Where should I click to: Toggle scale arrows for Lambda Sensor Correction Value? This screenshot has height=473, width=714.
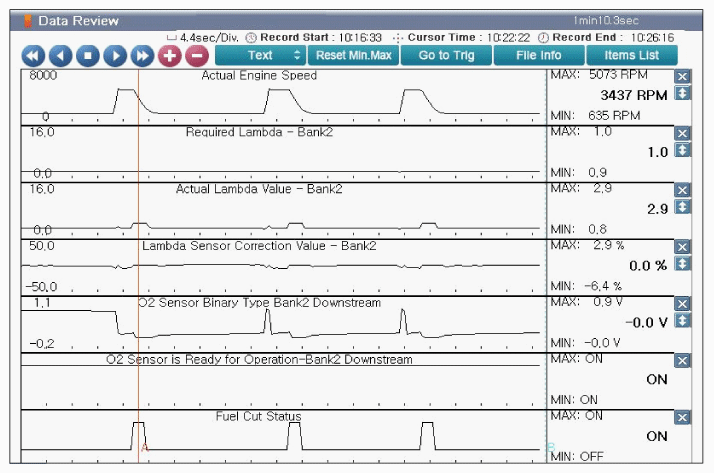tap(682, 264)
